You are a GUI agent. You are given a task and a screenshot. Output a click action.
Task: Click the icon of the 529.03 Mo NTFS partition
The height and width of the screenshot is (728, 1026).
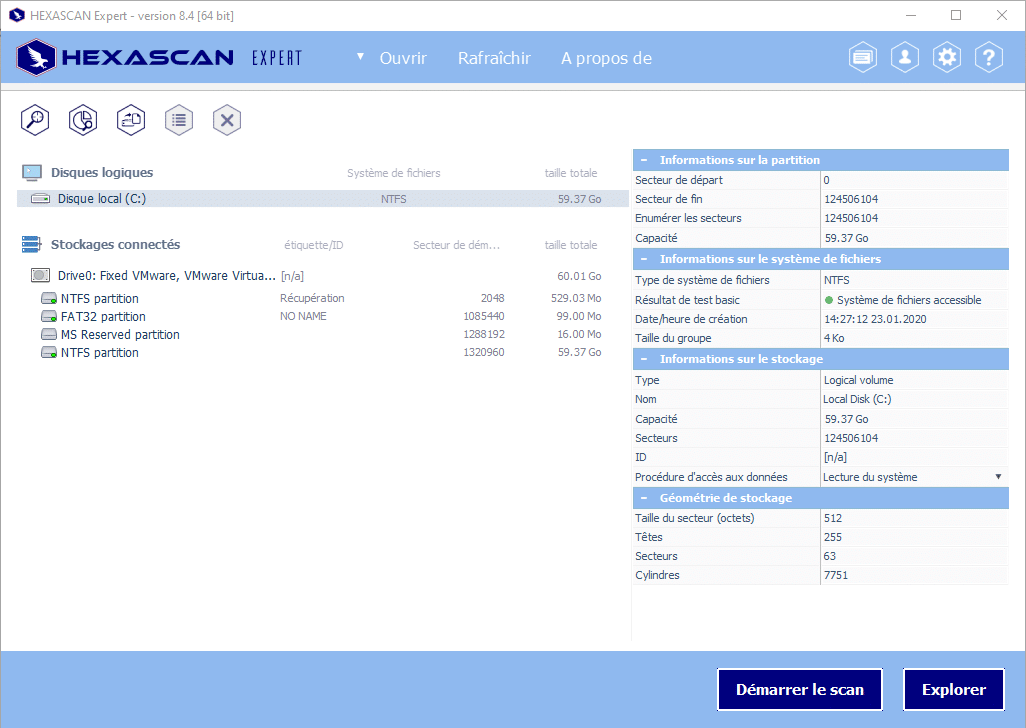(49, 299)
